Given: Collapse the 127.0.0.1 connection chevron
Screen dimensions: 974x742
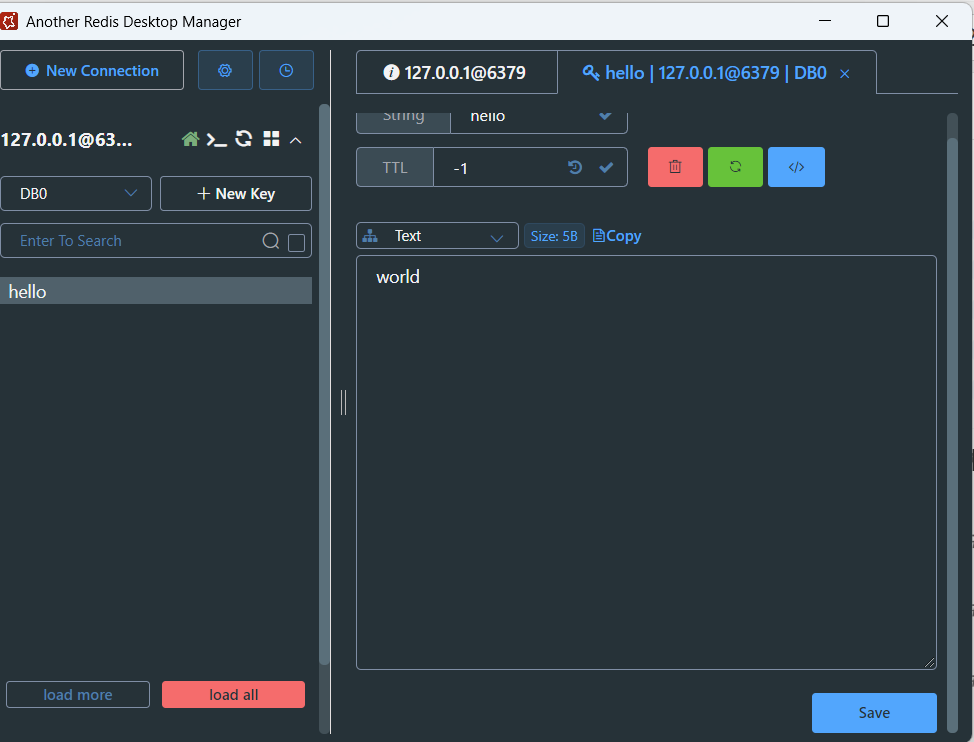Looking at the screenshot, I should 296,140.
